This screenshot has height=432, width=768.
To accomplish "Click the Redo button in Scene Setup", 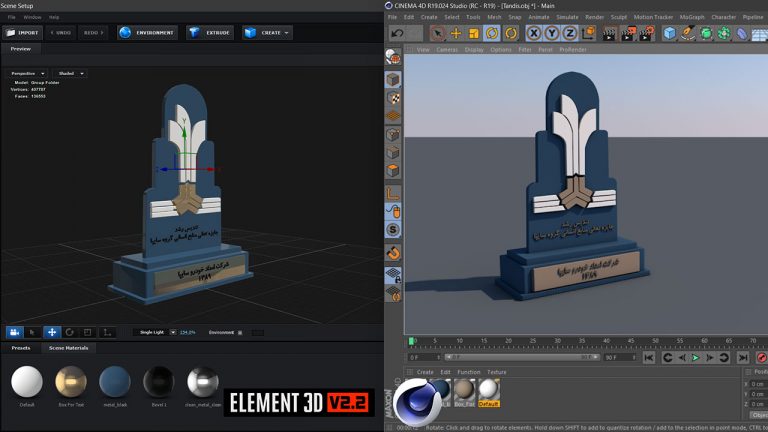I will click(x=93, y=33).
